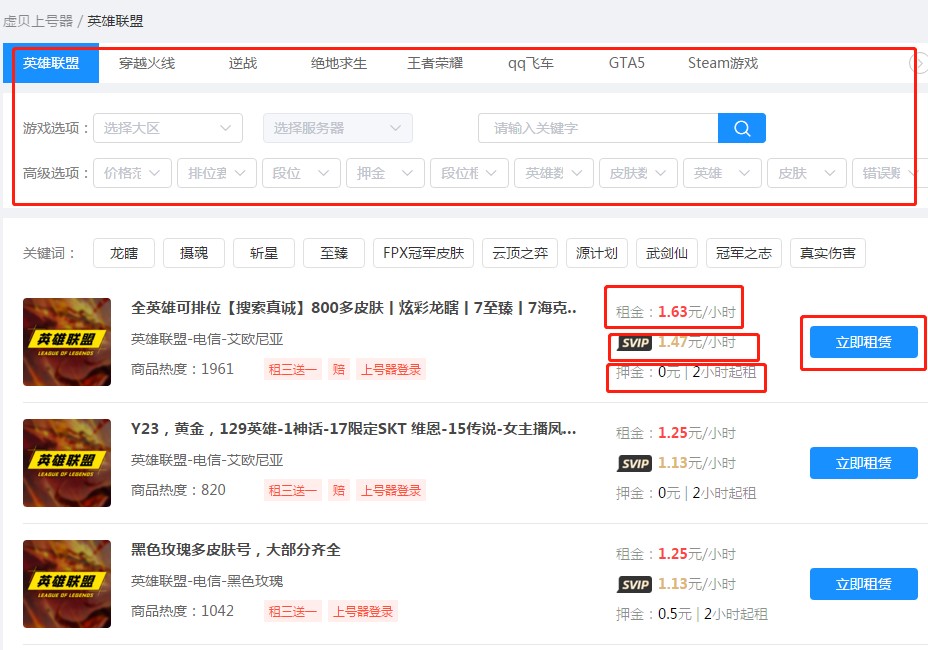
Task: Open the 价格范围 filter dropdown
Action: pos(133,173)
